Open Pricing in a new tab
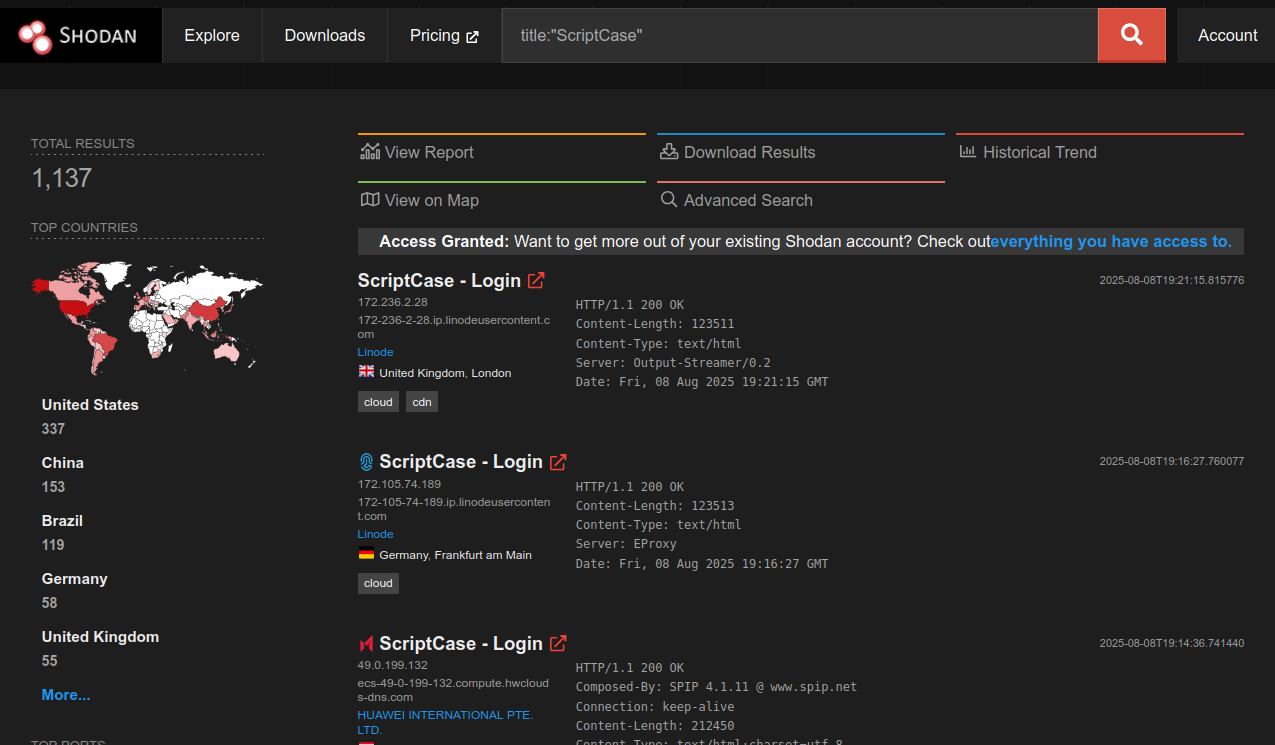Screen dimensions: 1275x745 point(443,34)
